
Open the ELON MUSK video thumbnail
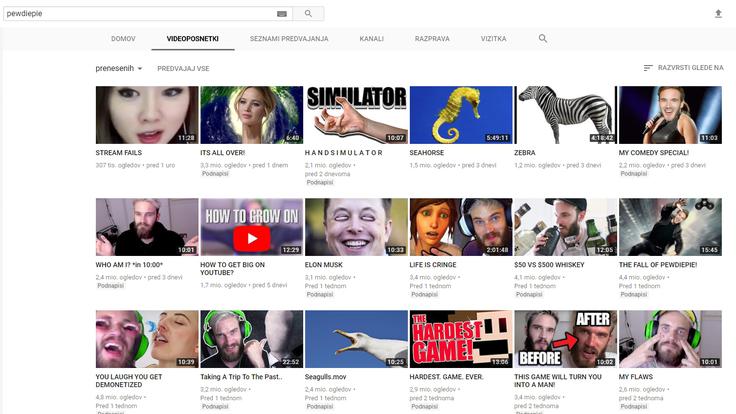[356, 227]
